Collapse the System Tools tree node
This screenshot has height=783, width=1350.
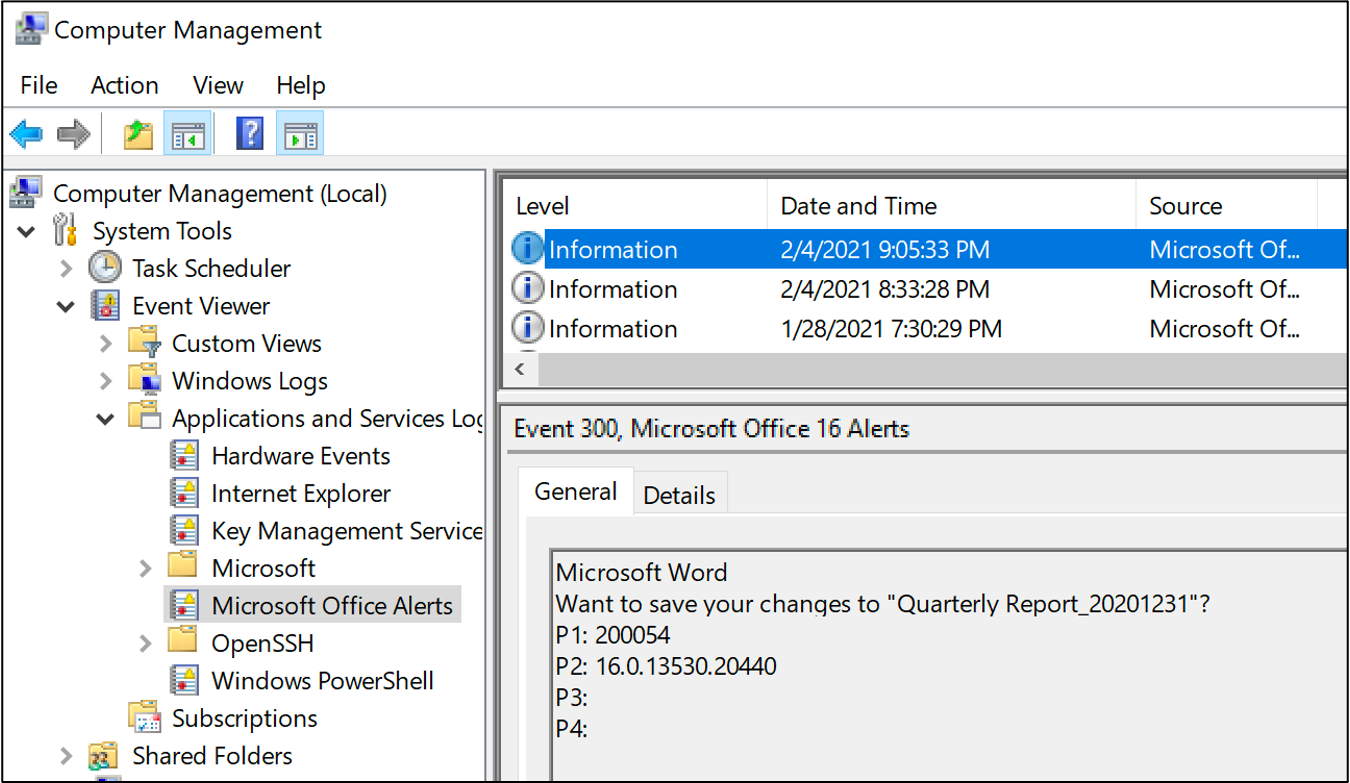point(27,230)
